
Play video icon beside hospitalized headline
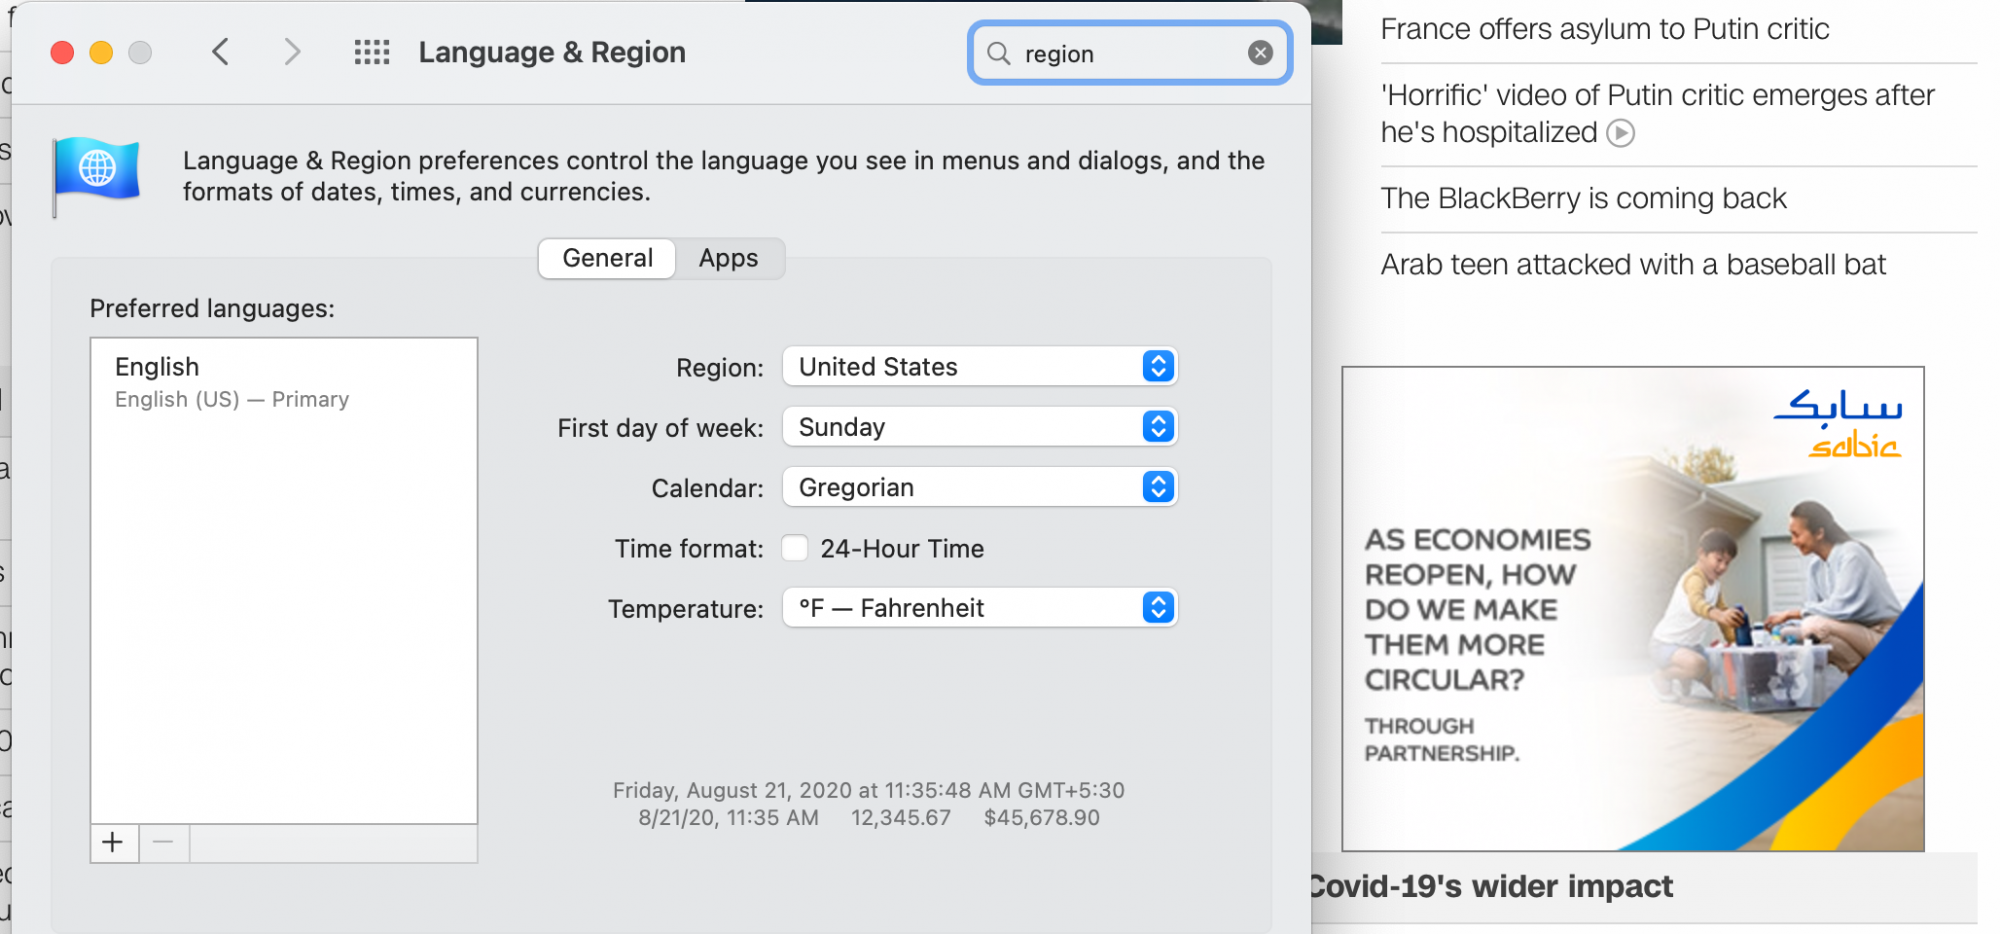pos(1620,133)
